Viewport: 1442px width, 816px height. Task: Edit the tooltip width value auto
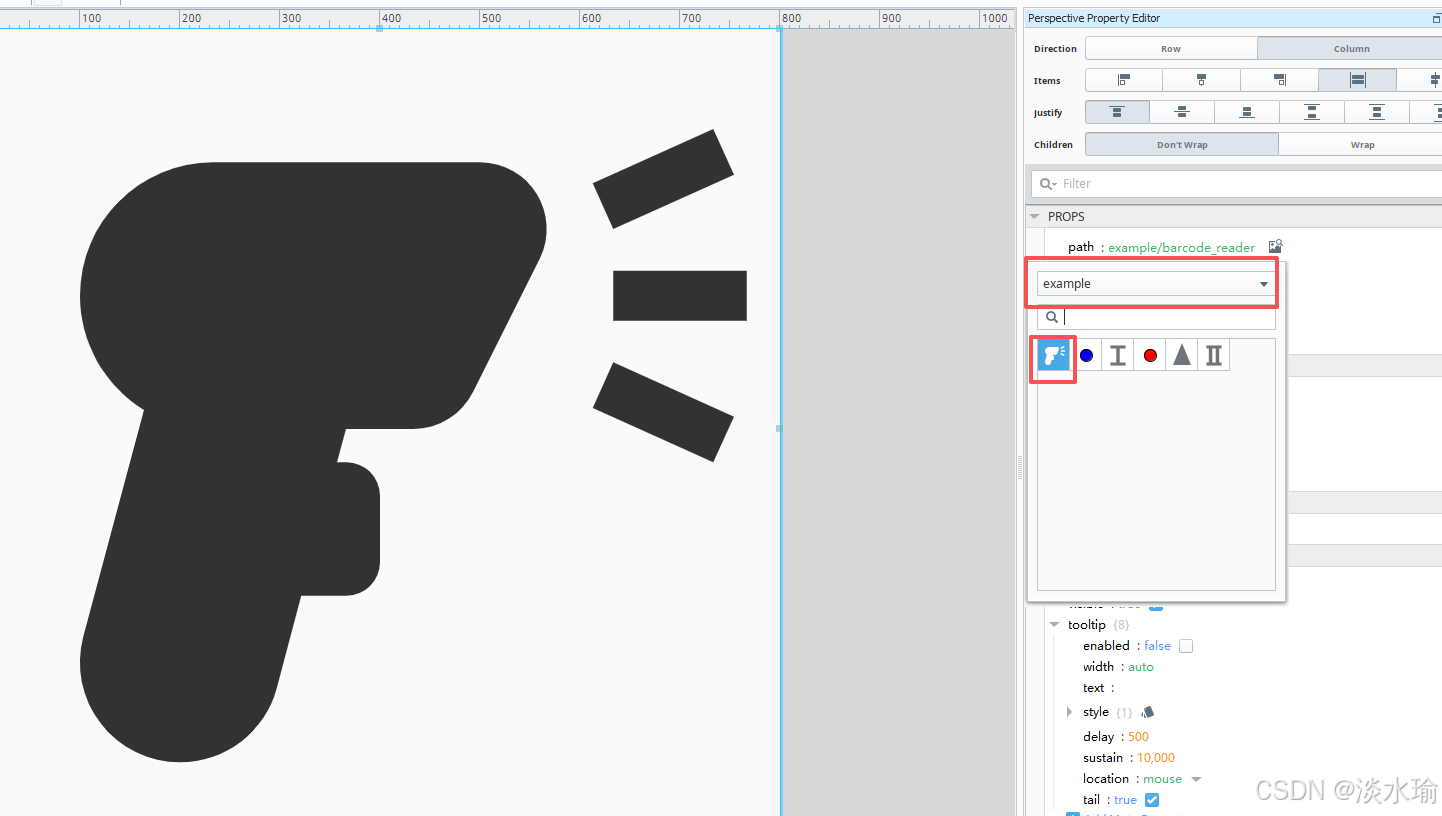point(1141,667)
